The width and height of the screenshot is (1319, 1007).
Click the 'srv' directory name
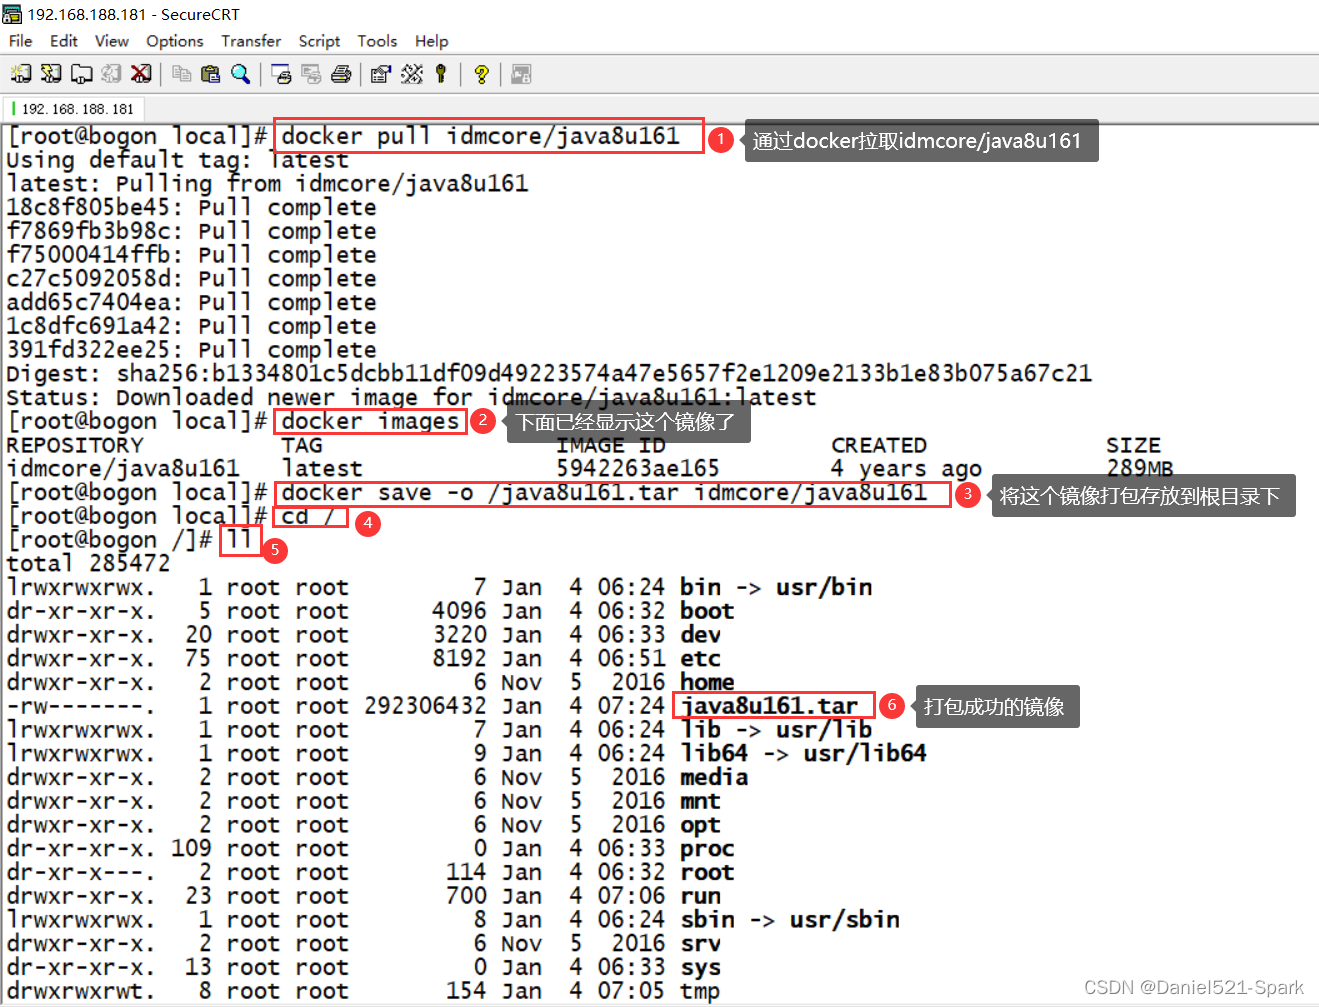point(700,943)
